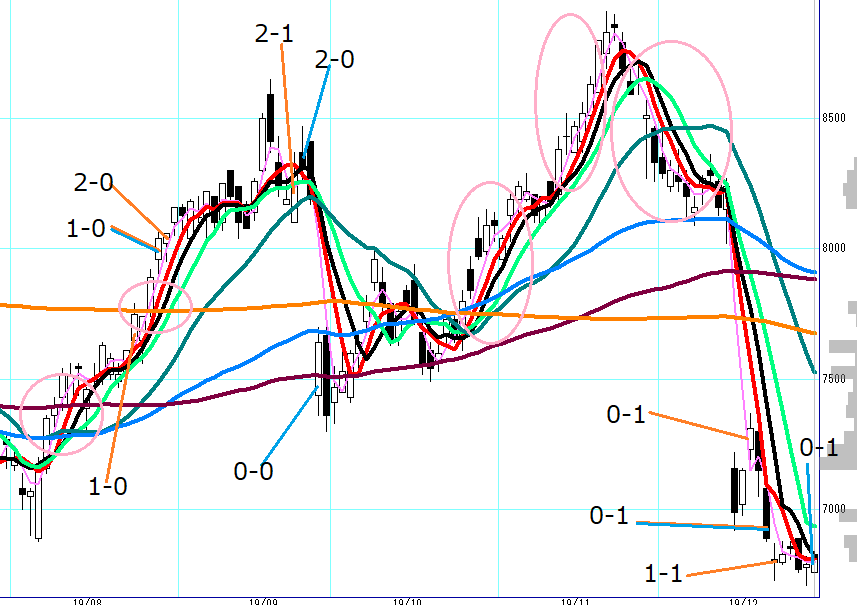The image size is (857, 605).
Task: Click the 7000 price axis label
Action: 833,508
